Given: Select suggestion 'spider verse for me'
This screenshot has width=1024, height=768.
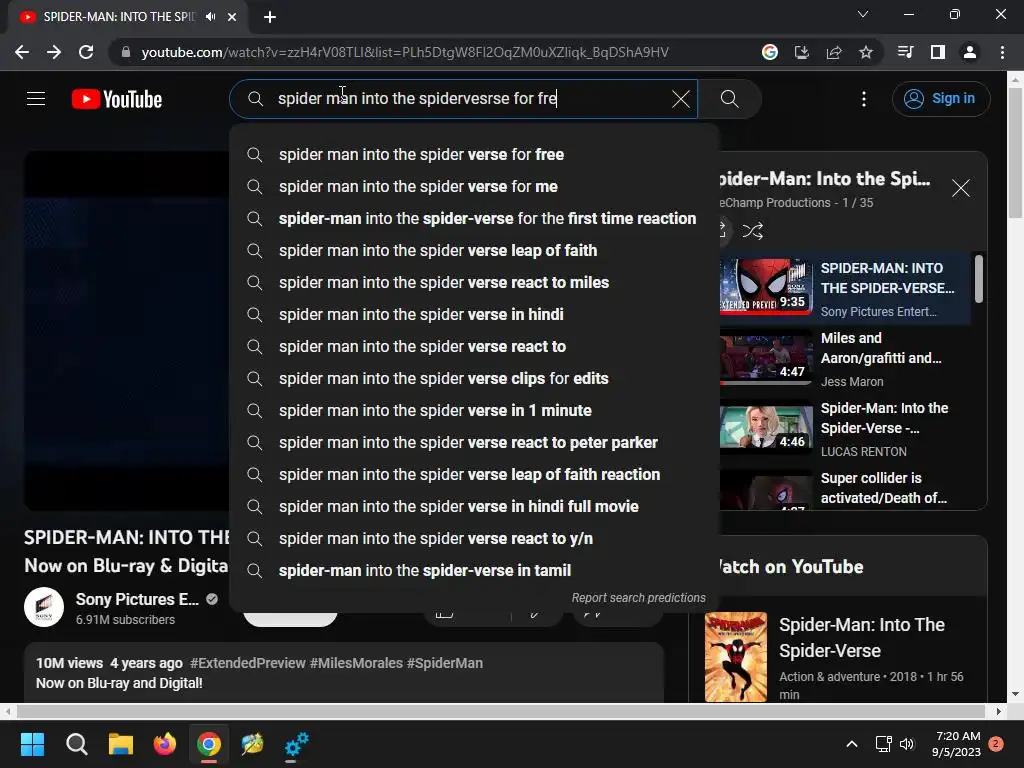Looking at the screenshot, I should (474, 187).
